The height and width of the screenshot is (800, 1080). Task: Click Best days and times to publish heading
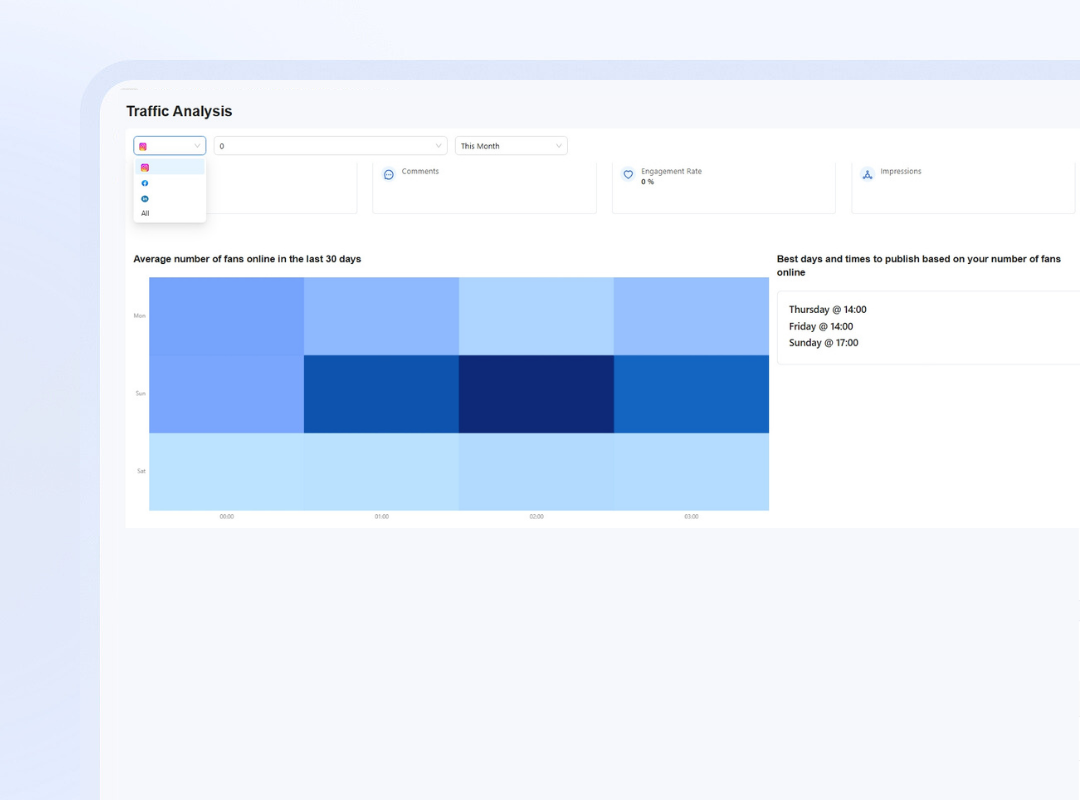pos(919,266)
